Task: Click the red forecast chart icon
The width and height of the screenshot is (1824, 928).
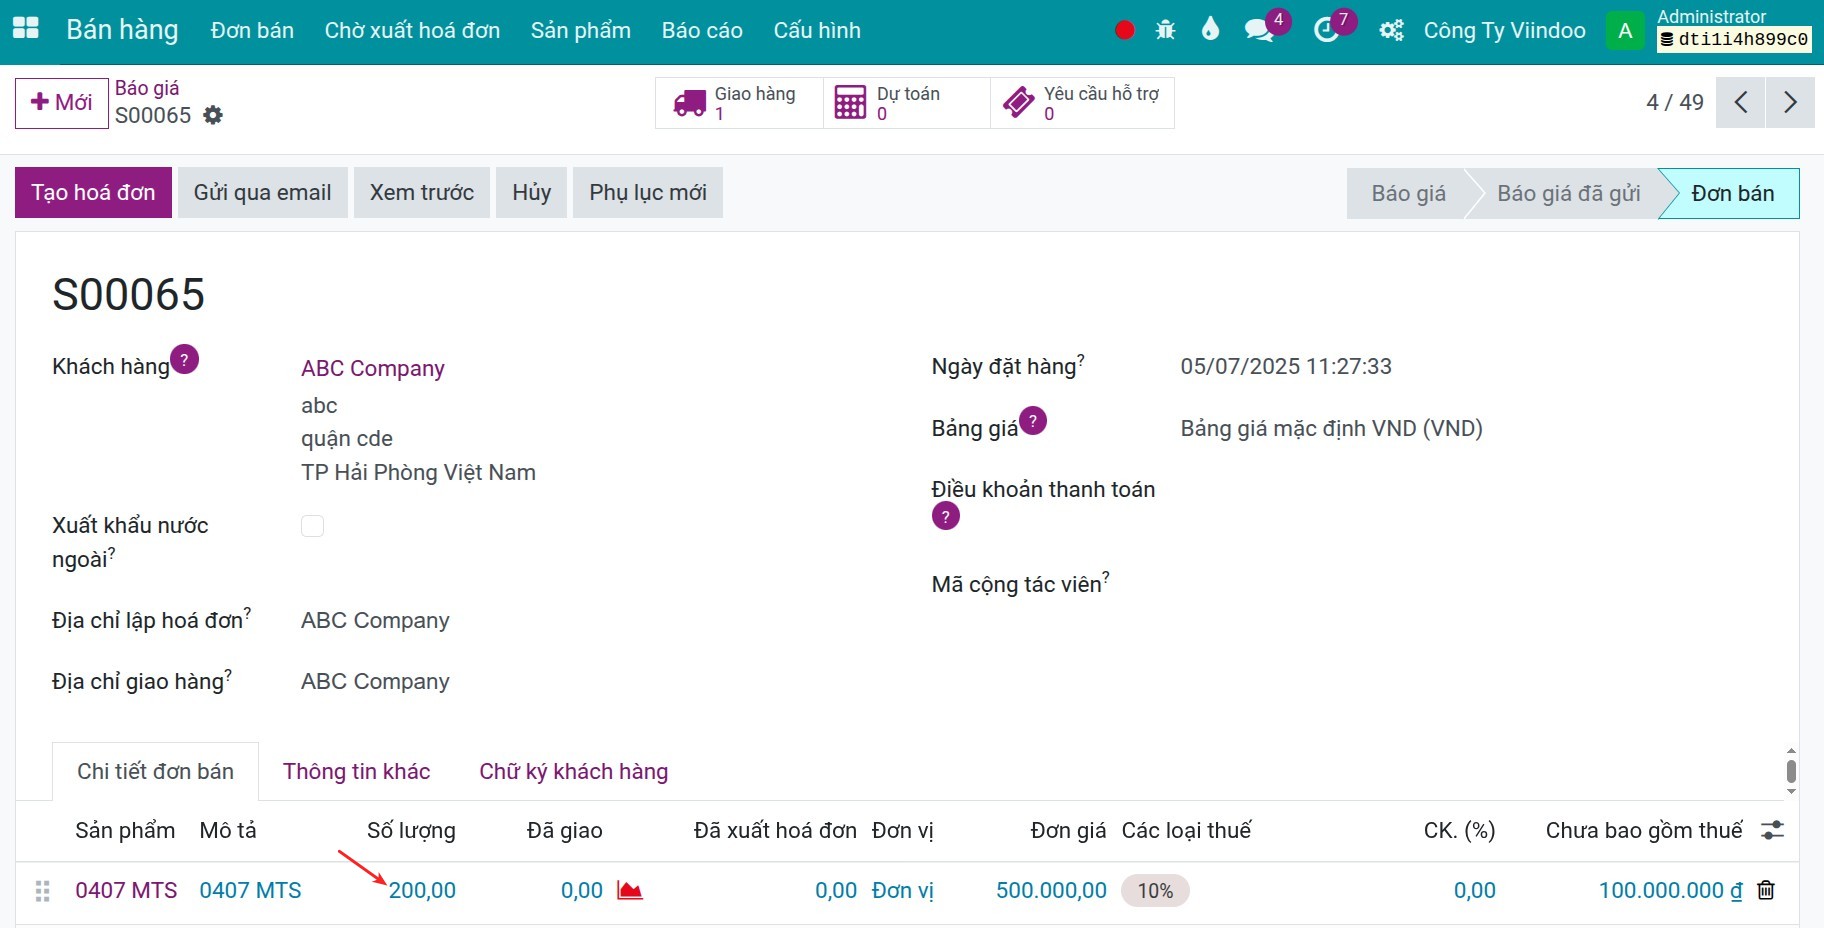Action: (x=630, y=890)
